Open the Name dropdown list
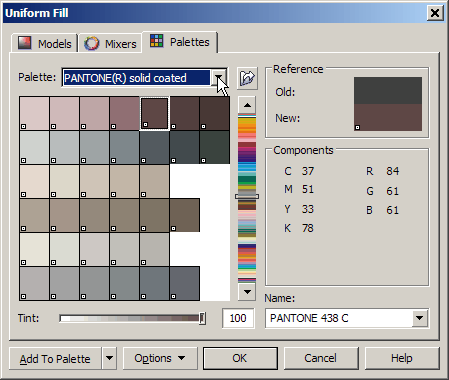This screenshot has width=449, height=380. 420,318
